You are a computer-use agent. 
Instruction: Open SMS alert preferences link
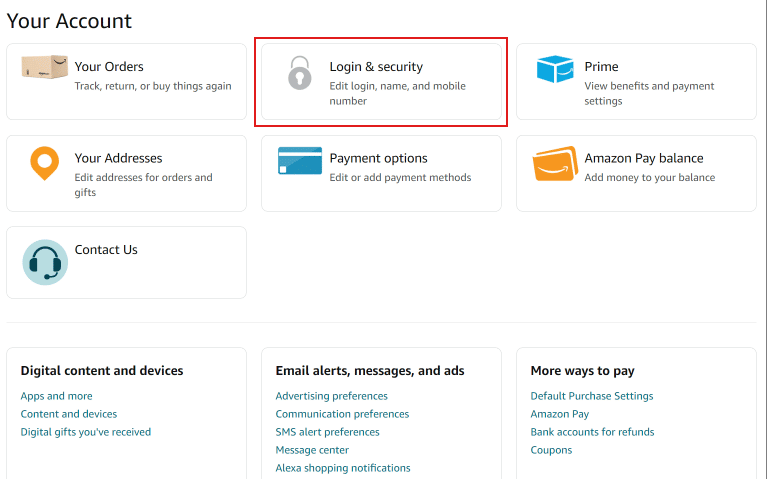(x=327, y=432)
